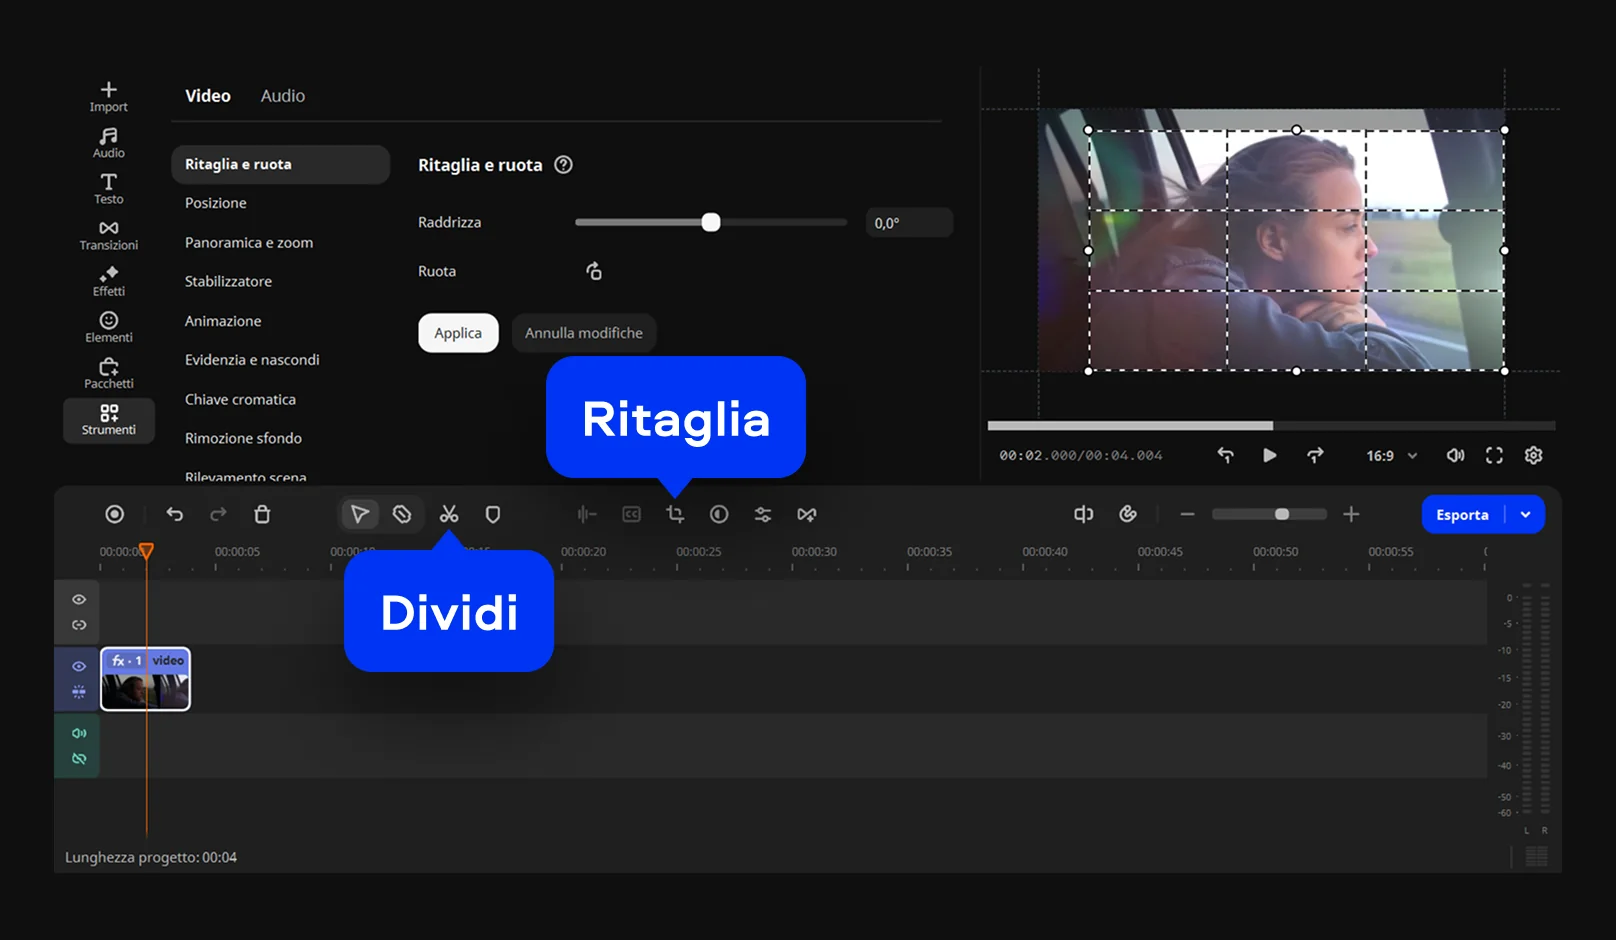Image resolution: width=1616 pixels, height=940 pixels.
Task: Click the scissors Dividi split icon
Action: coord(449,514)
